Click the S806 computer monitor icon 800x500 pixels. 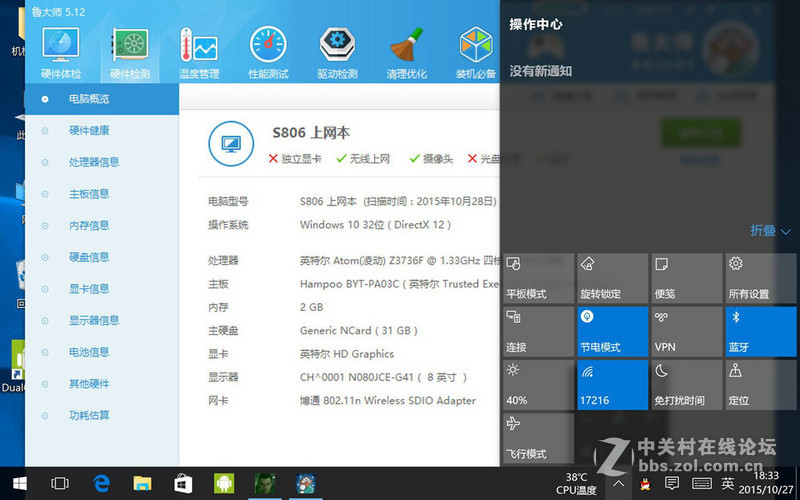[231, 144]
